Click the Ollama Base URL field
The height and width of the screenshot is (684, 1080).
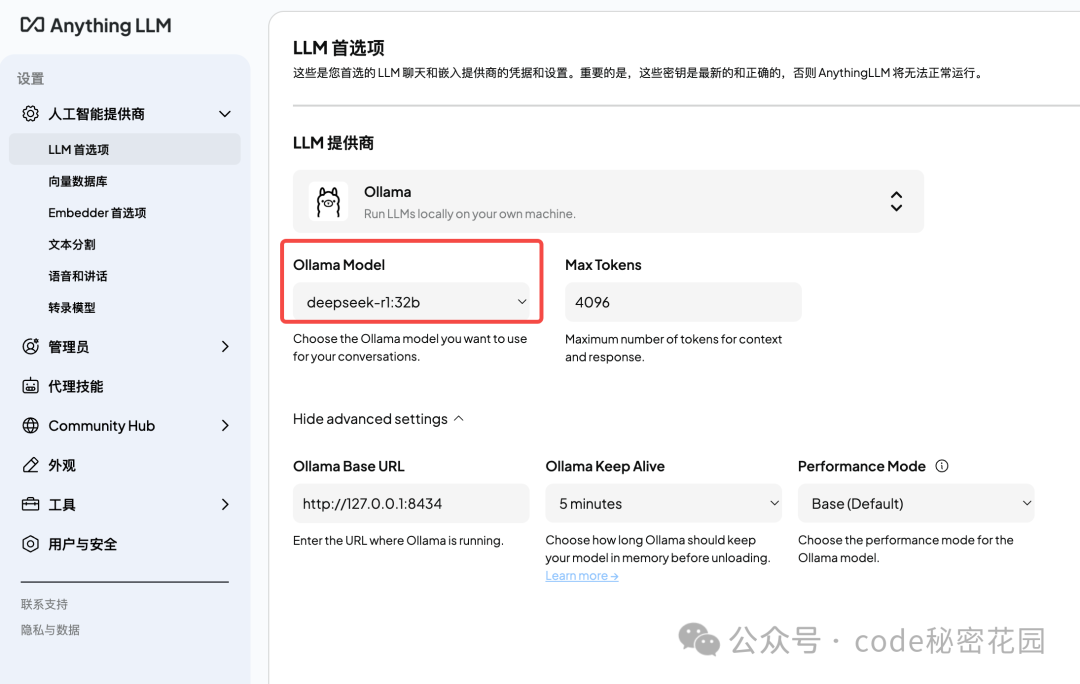[x=411, y=504]
